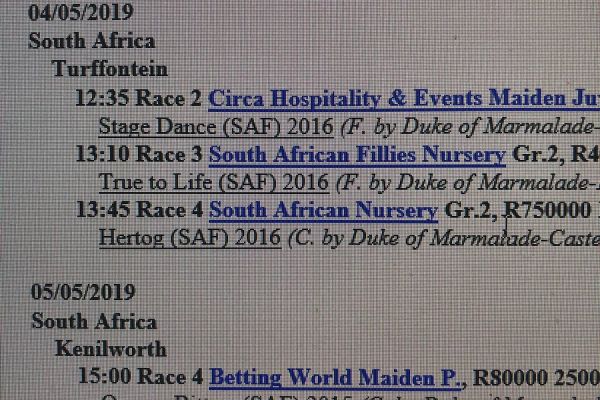Open South African Fillies Nursery link
The width and height of the screenshot is (600, 400).
[357, 155]
